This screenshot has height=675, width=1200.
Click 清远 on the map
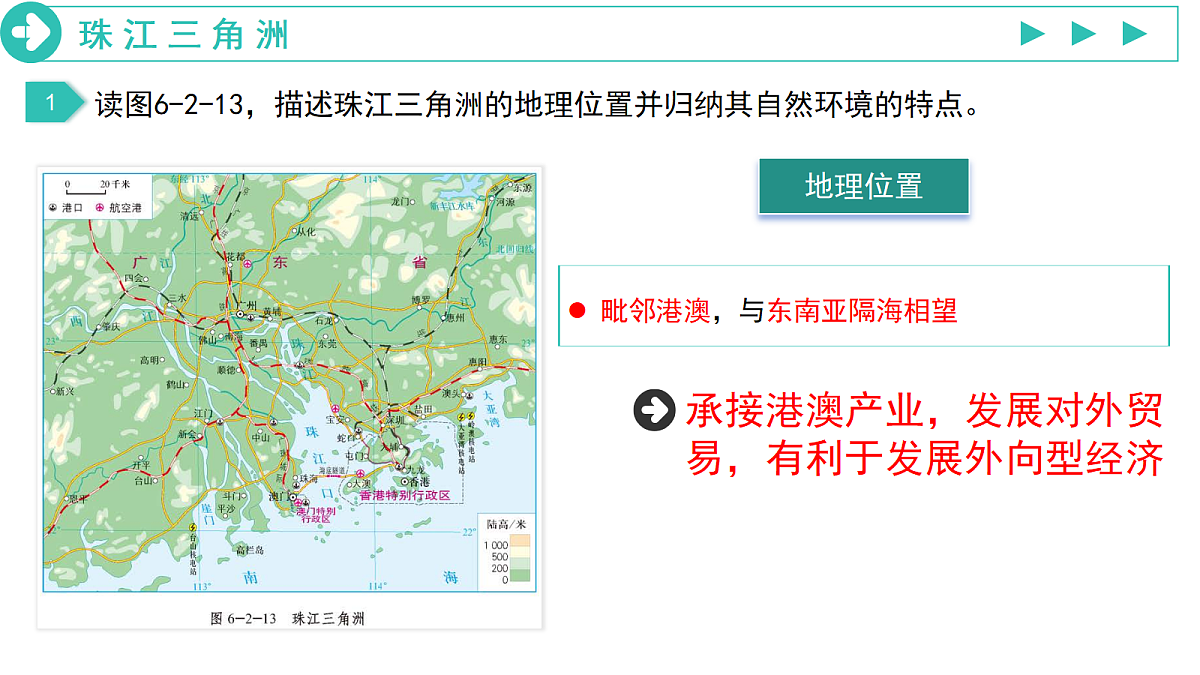click(x=189, y=216)
